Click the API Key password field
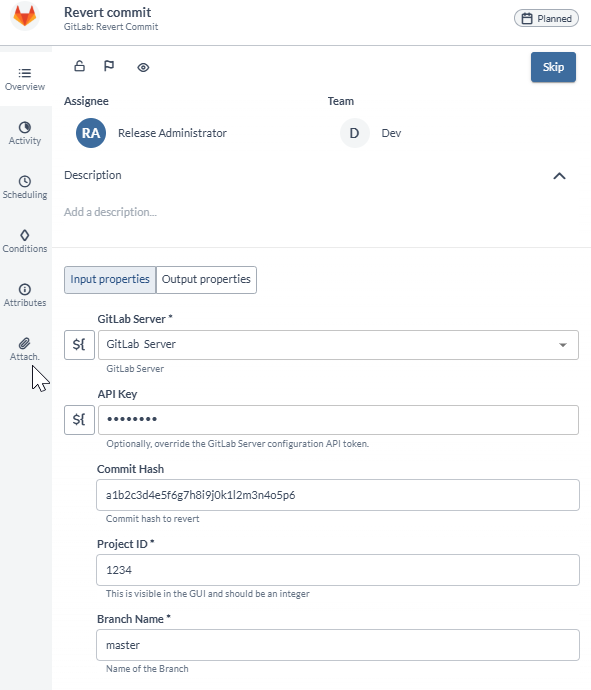 click(x=338, y=419)
